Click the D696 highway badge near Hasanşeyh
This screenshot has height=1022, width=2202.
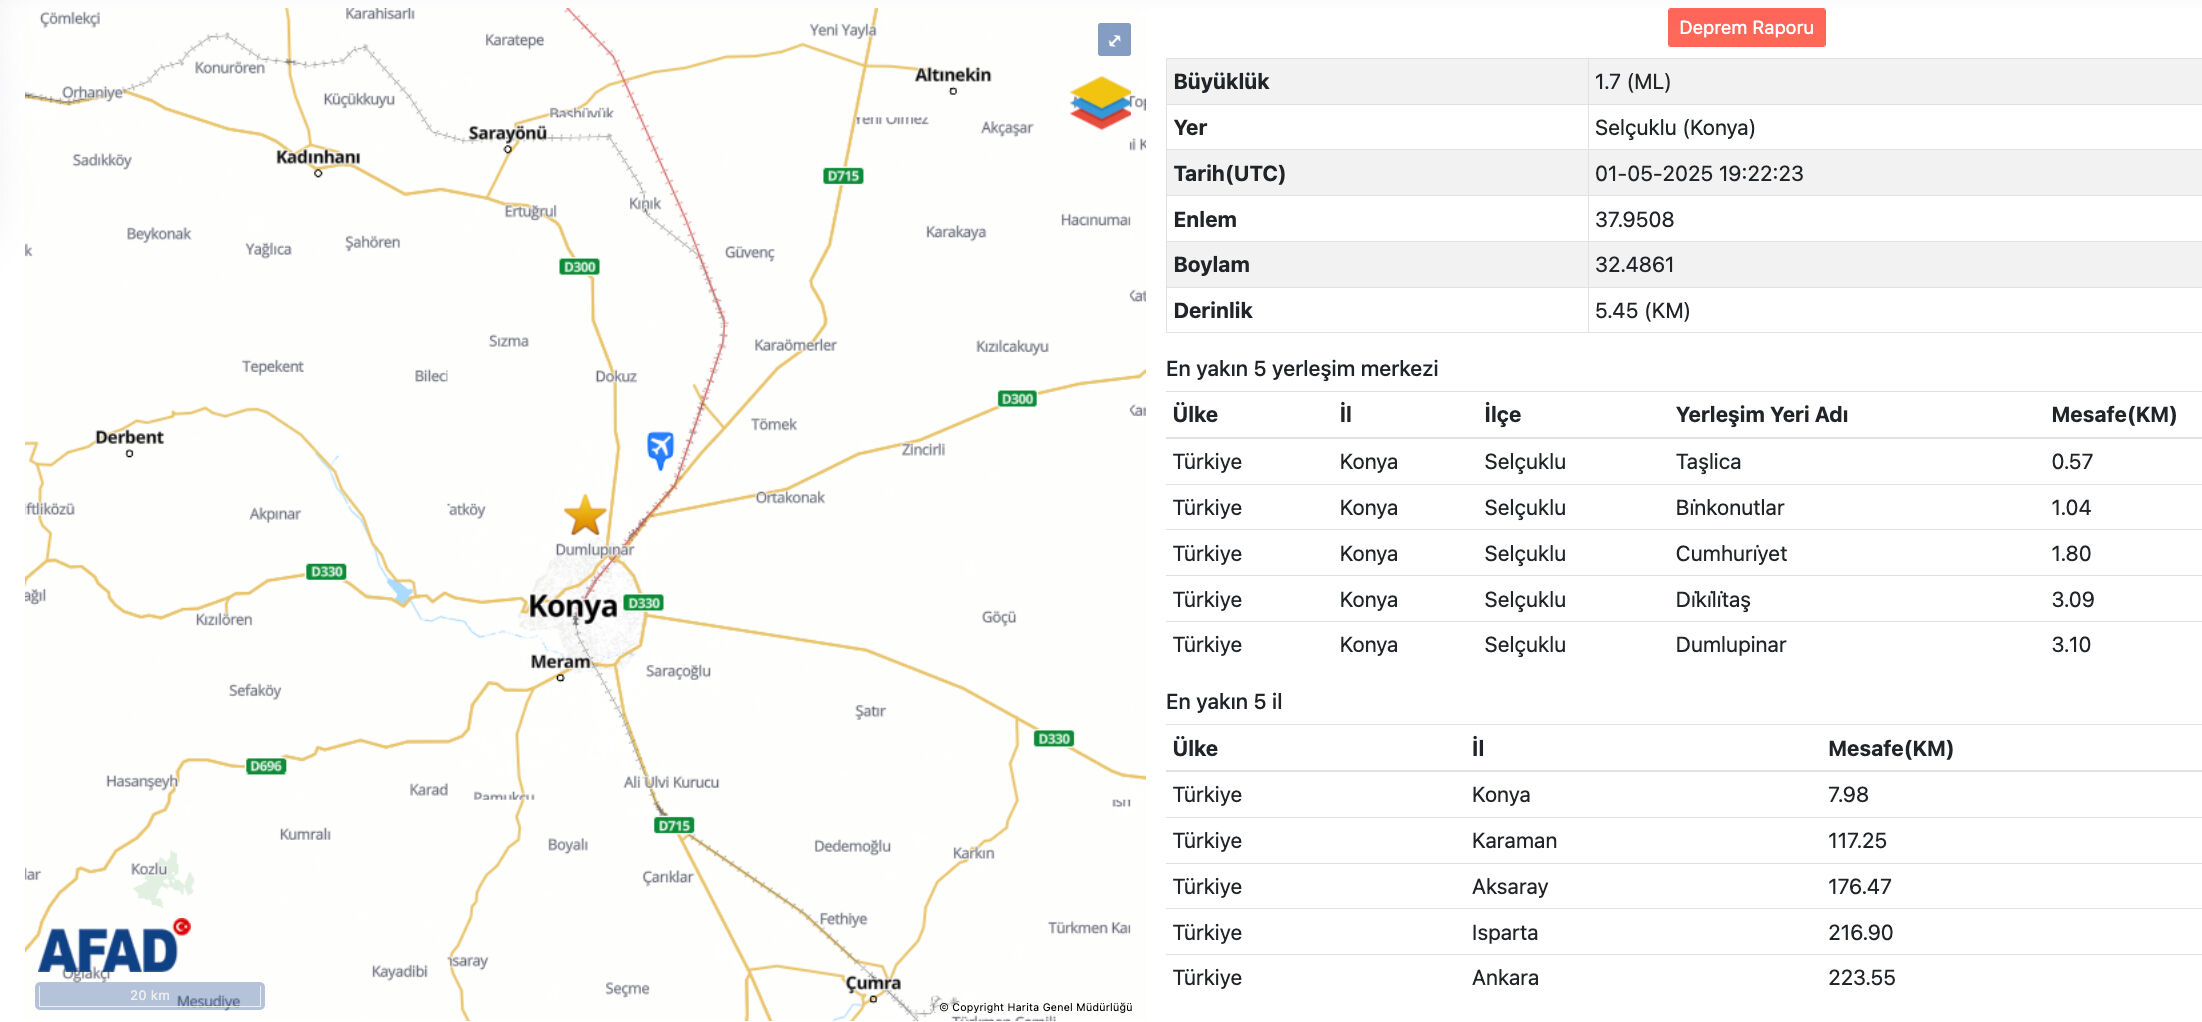pyautogui.click(x=266, y=766)
